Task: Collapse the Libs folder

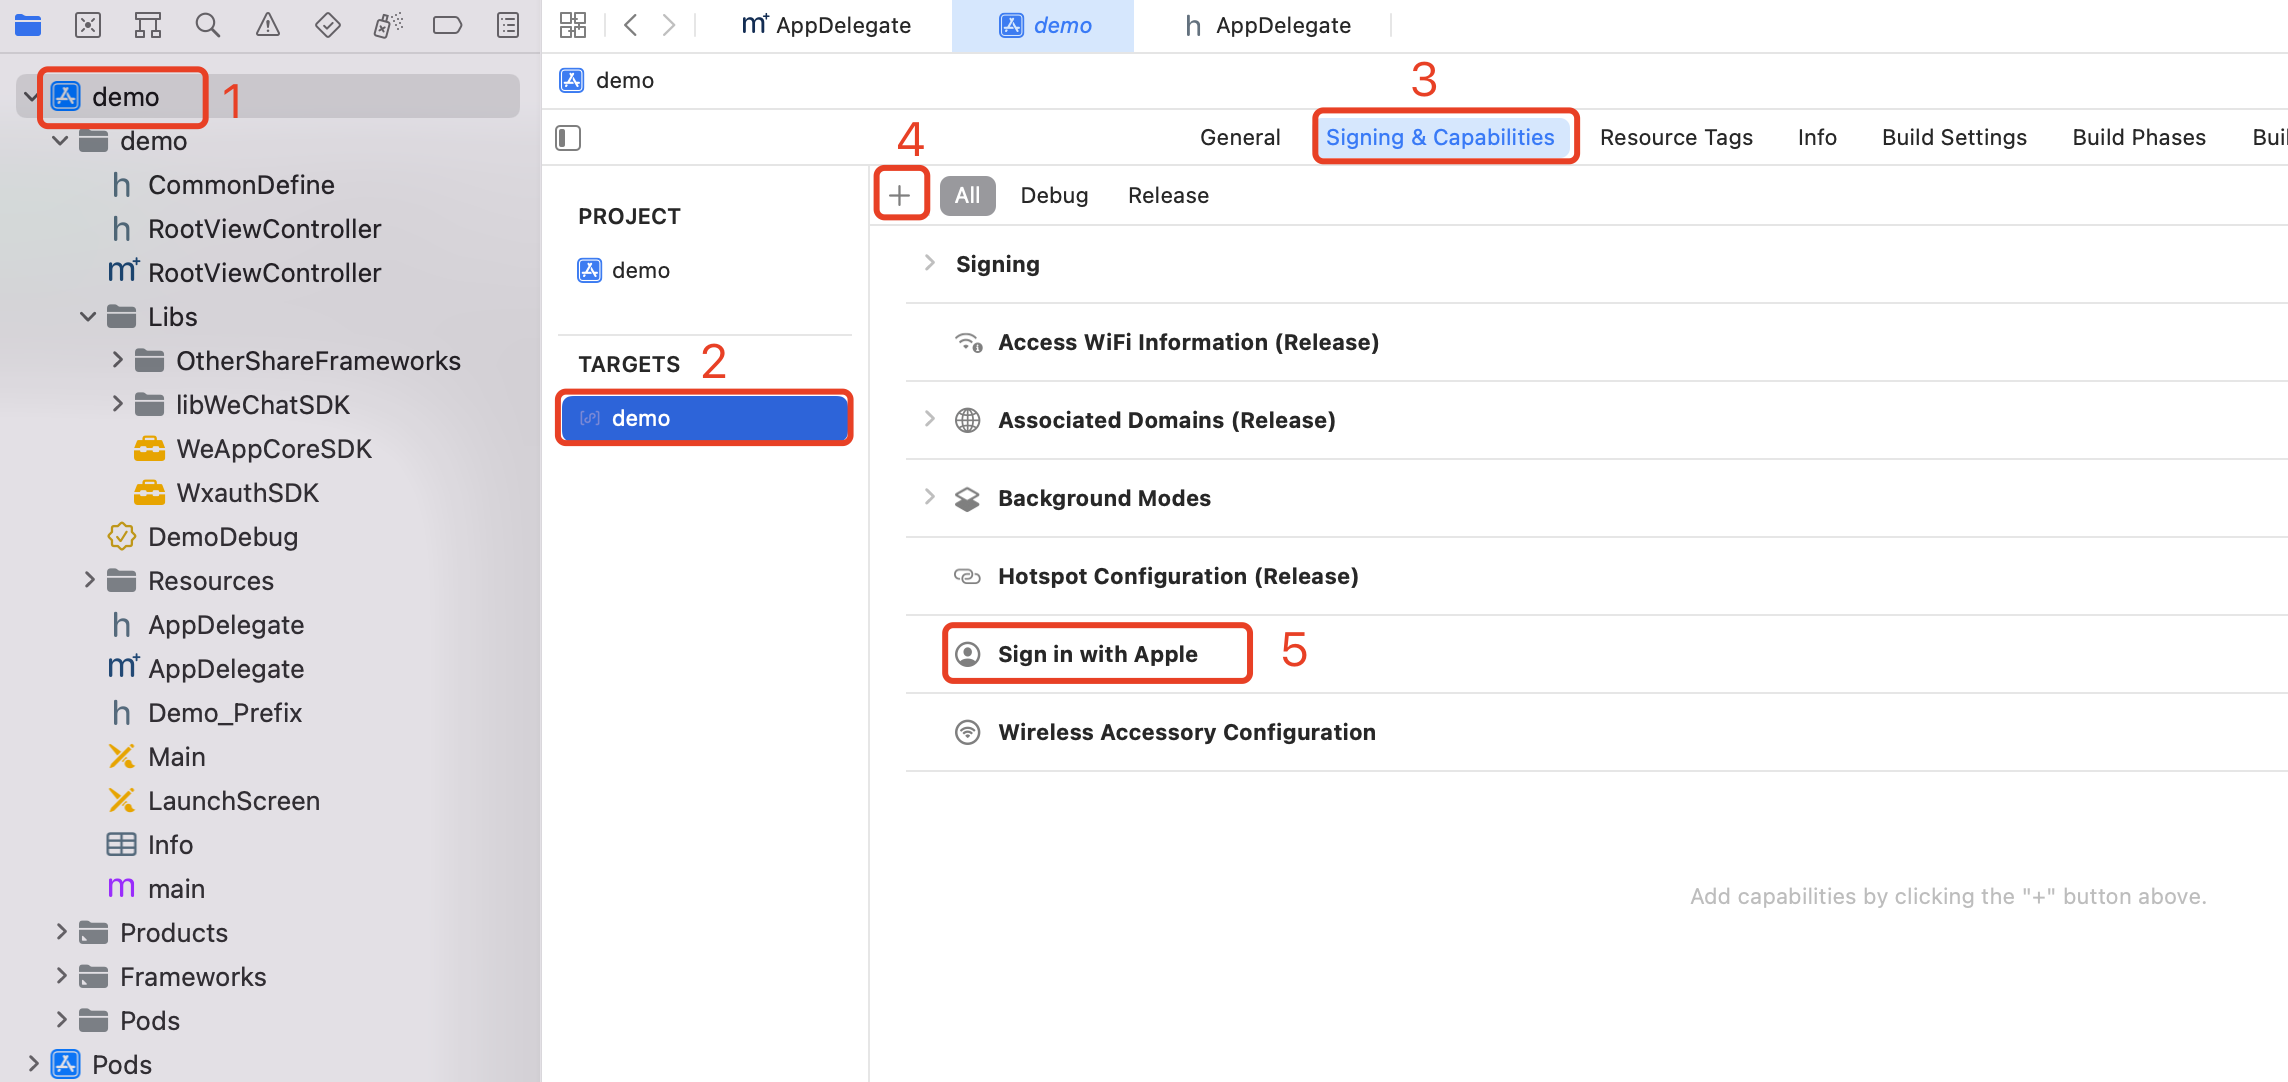Action: [x=88, y=317]
